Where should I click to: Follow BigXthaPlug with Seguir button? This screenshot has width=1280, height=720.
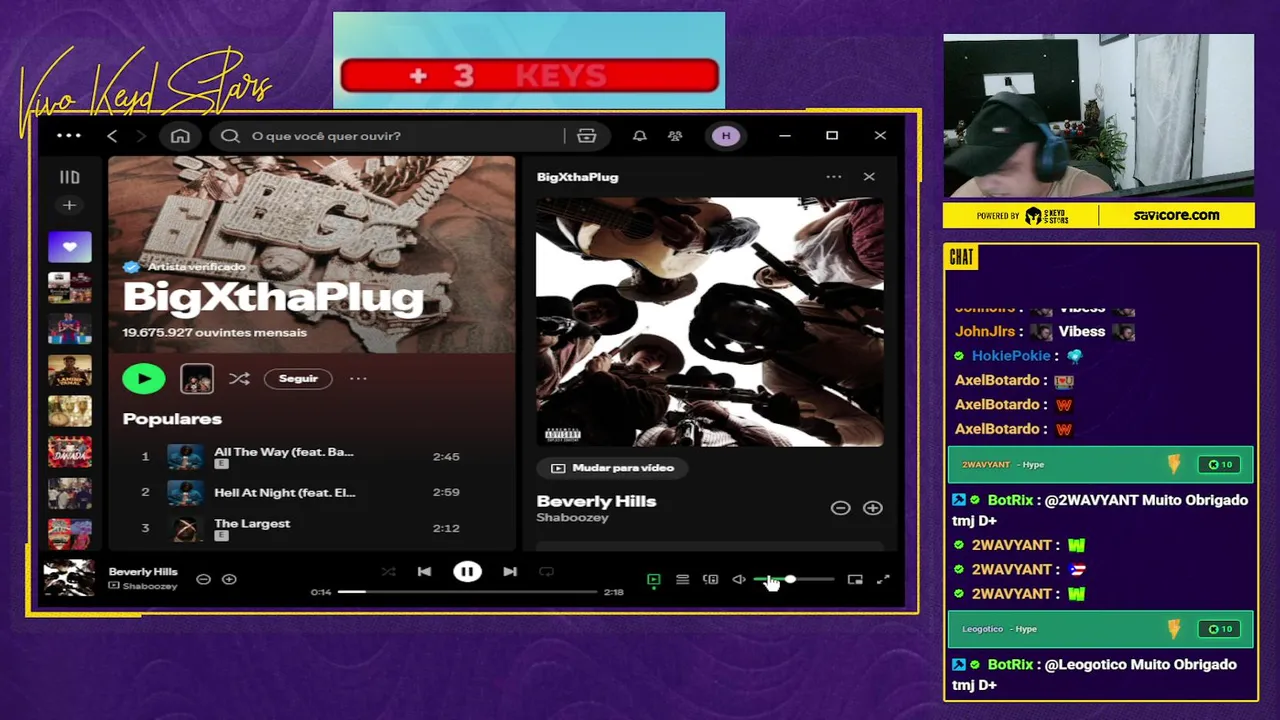point(298,378)
